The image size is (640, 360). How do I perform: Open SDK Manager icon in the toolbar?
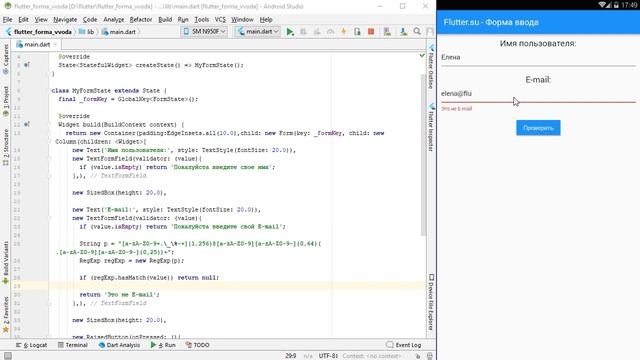click(403, 31)
